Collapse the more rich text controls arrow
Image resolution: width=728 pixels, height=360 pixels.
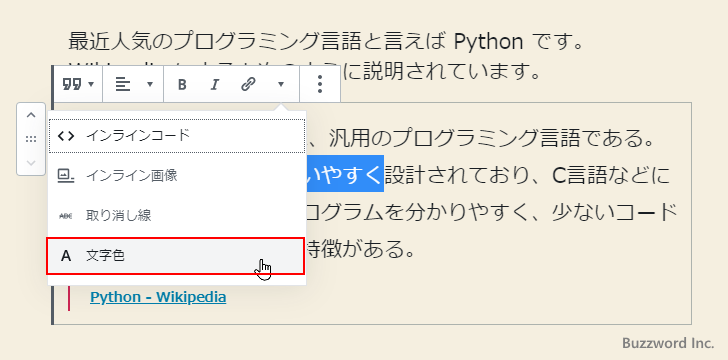click(x=281, y=85)
